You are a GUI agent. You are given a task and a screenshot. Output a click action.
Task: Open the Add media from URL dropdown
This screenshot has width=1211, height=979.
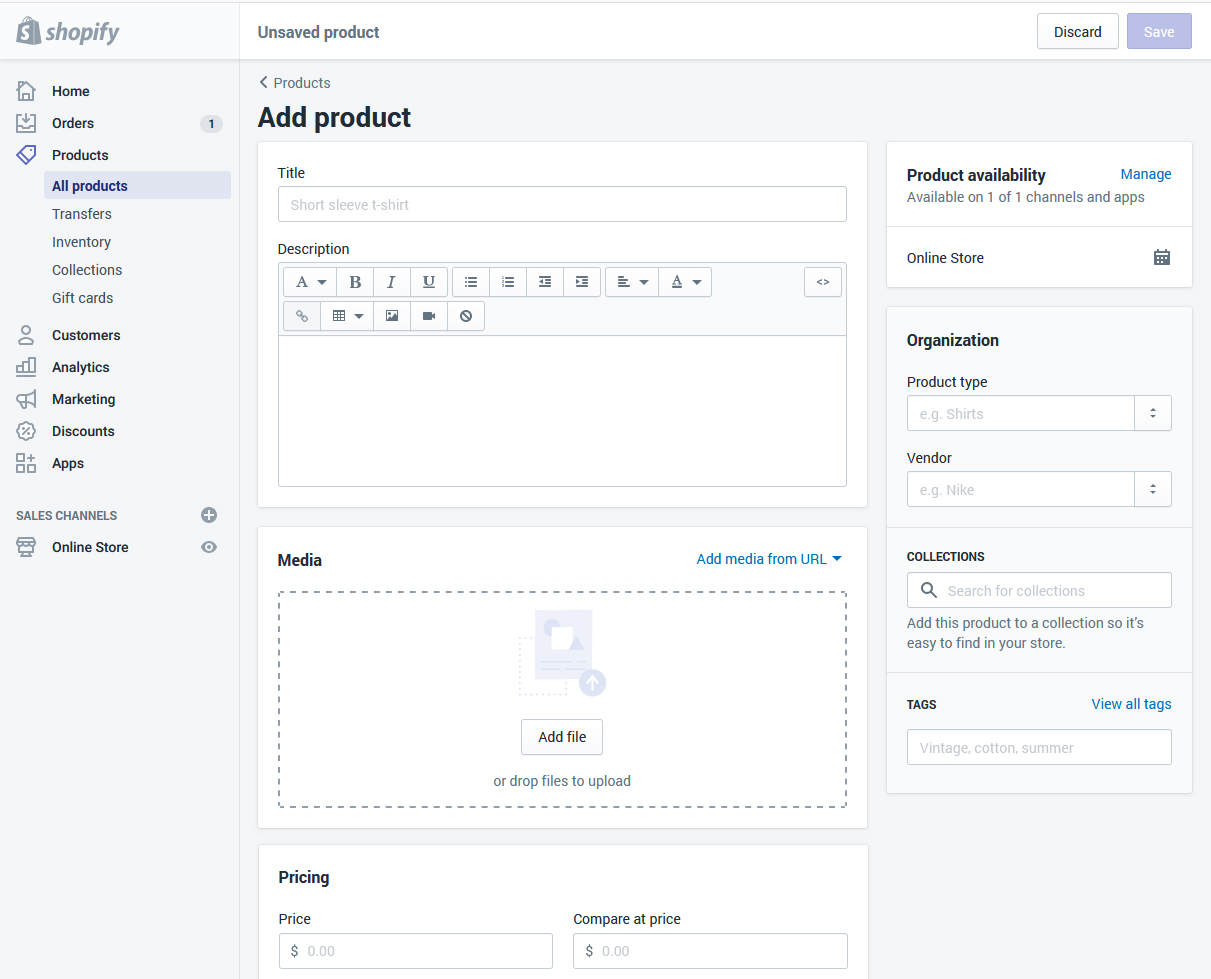(x=769, y=559)
